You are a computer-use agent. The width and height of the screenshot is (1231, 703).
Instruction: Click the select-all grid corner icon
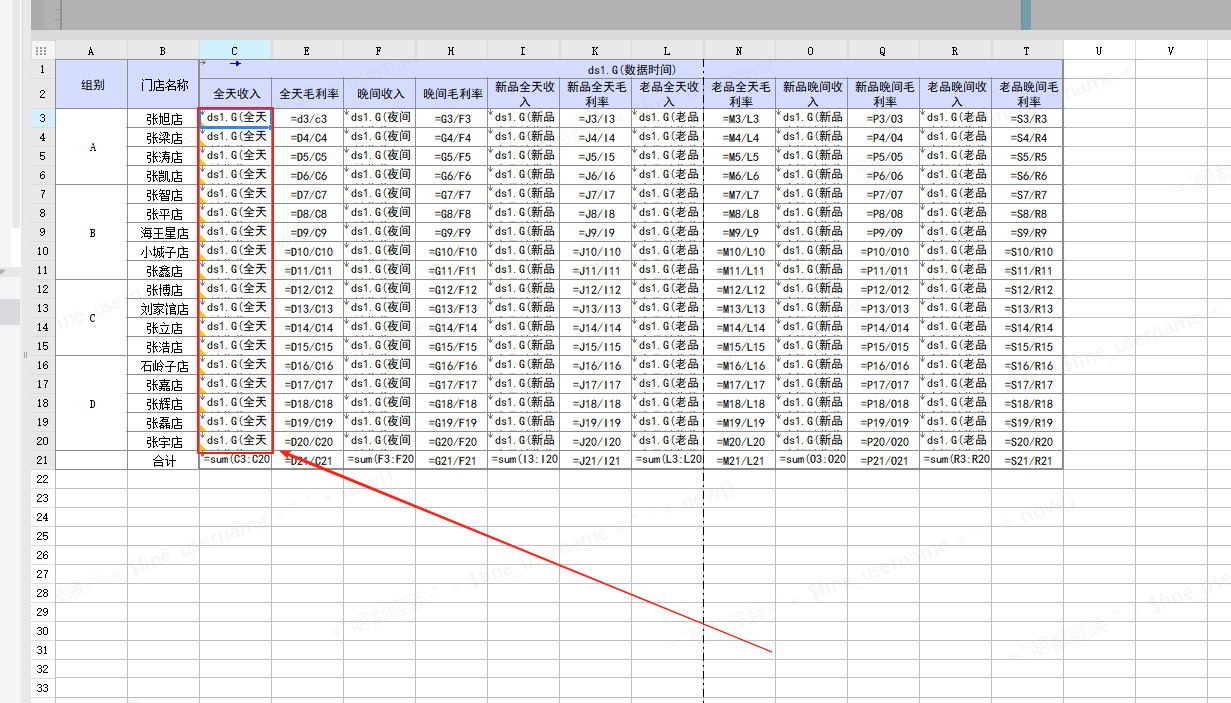pos(42,50)
